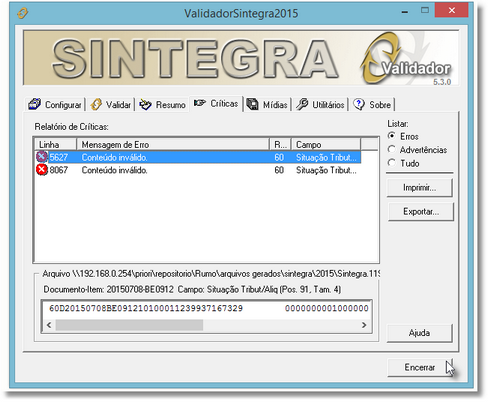Click the application icon in title bar
488x402 pixels.
(x=23, y=13)
